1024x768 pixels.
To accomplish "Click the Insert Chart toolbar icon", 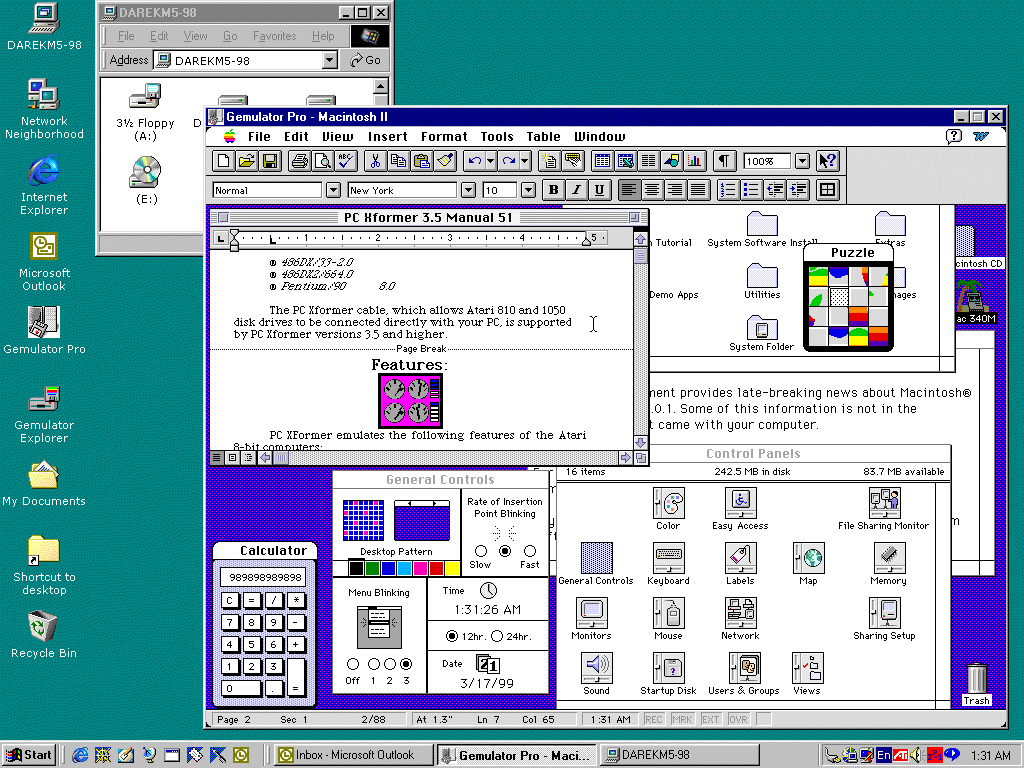I will coord(695,161).
